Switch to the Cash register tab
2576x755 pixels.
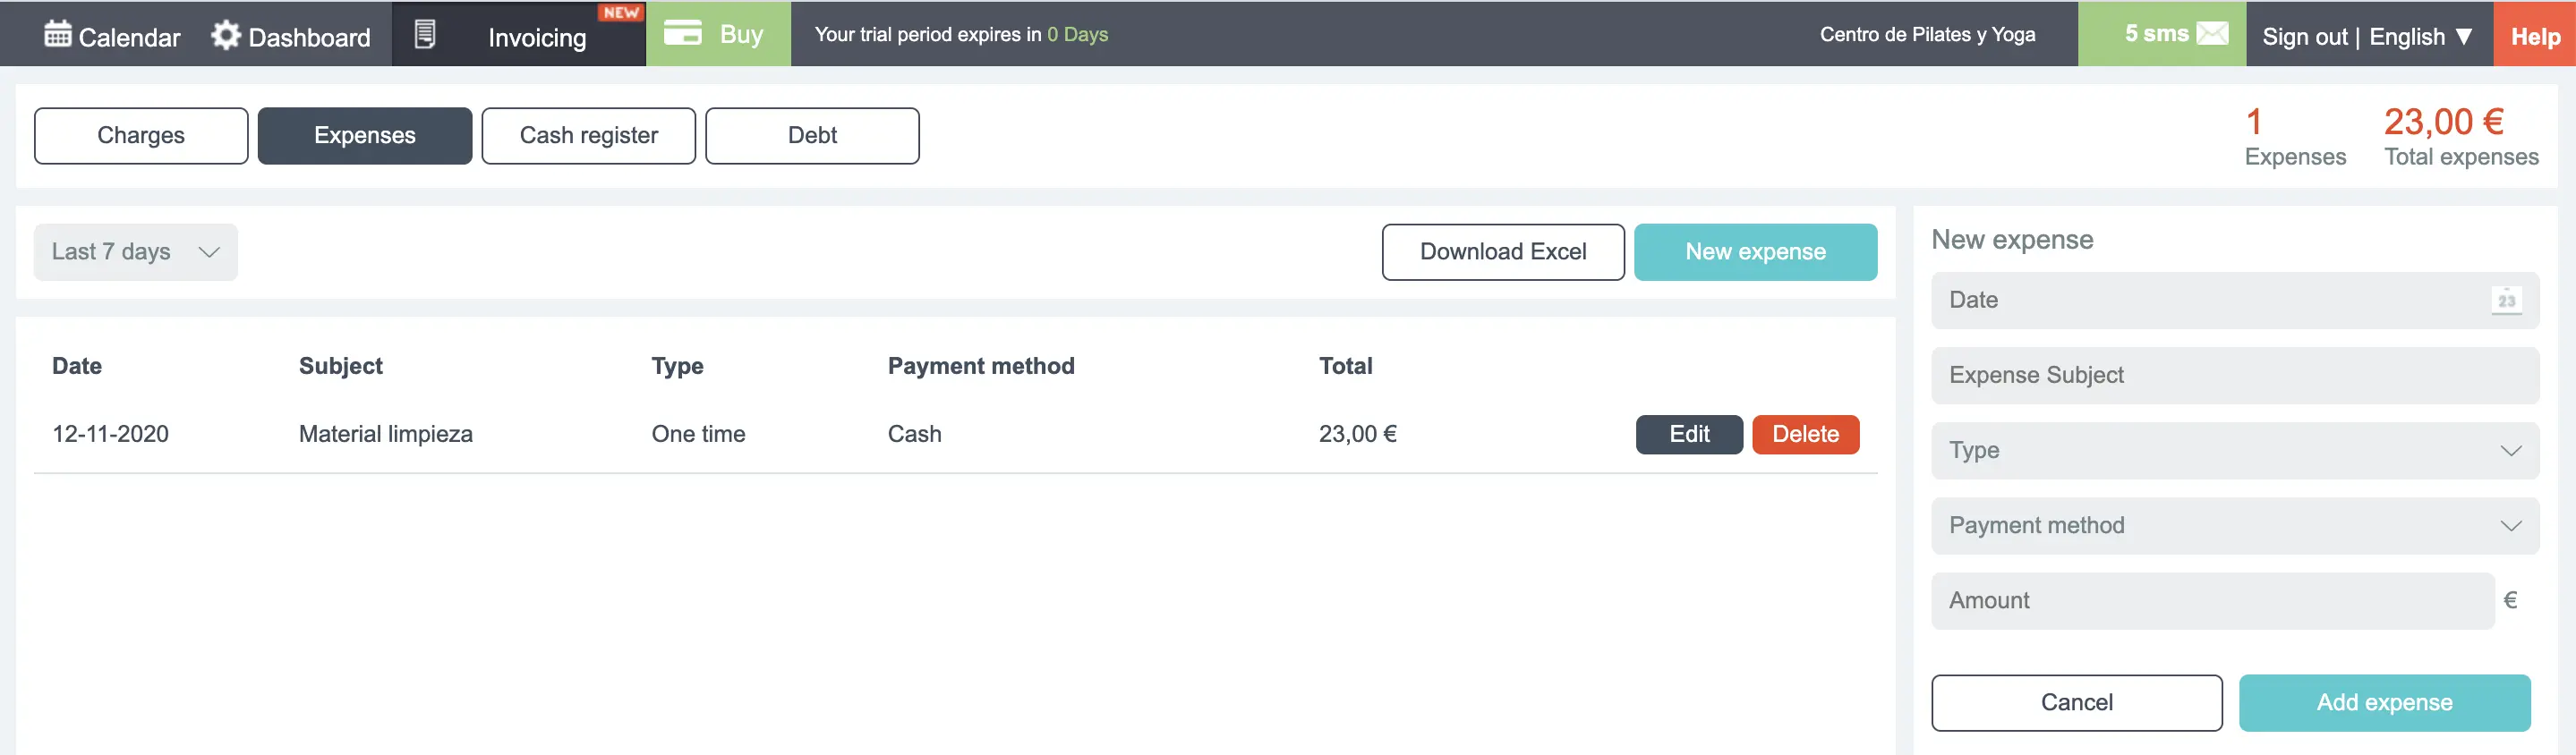(x=589, y=136)
